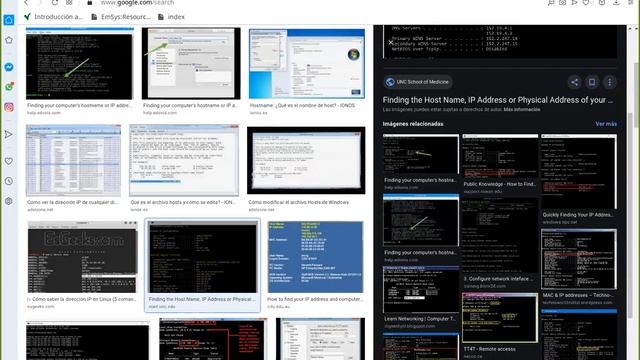Open related 'Public Knowledge - How to Find' image
The width and height of the screenshot is (640, 360).
coord(500,157)
